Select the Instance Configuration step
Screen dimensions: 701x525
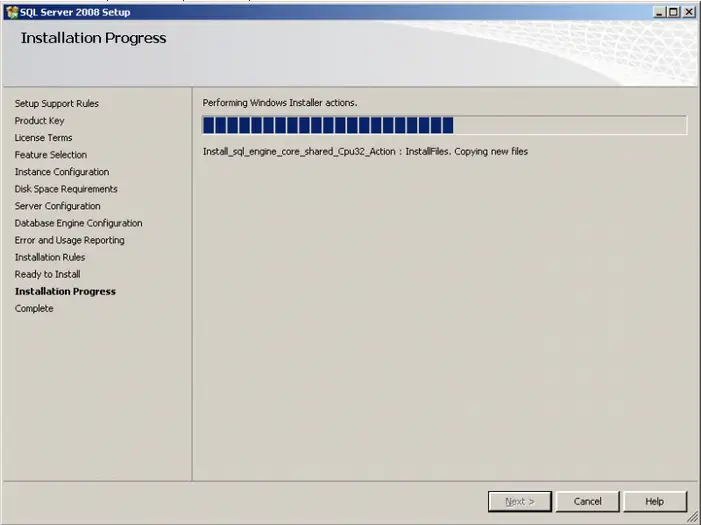point(62,172)
